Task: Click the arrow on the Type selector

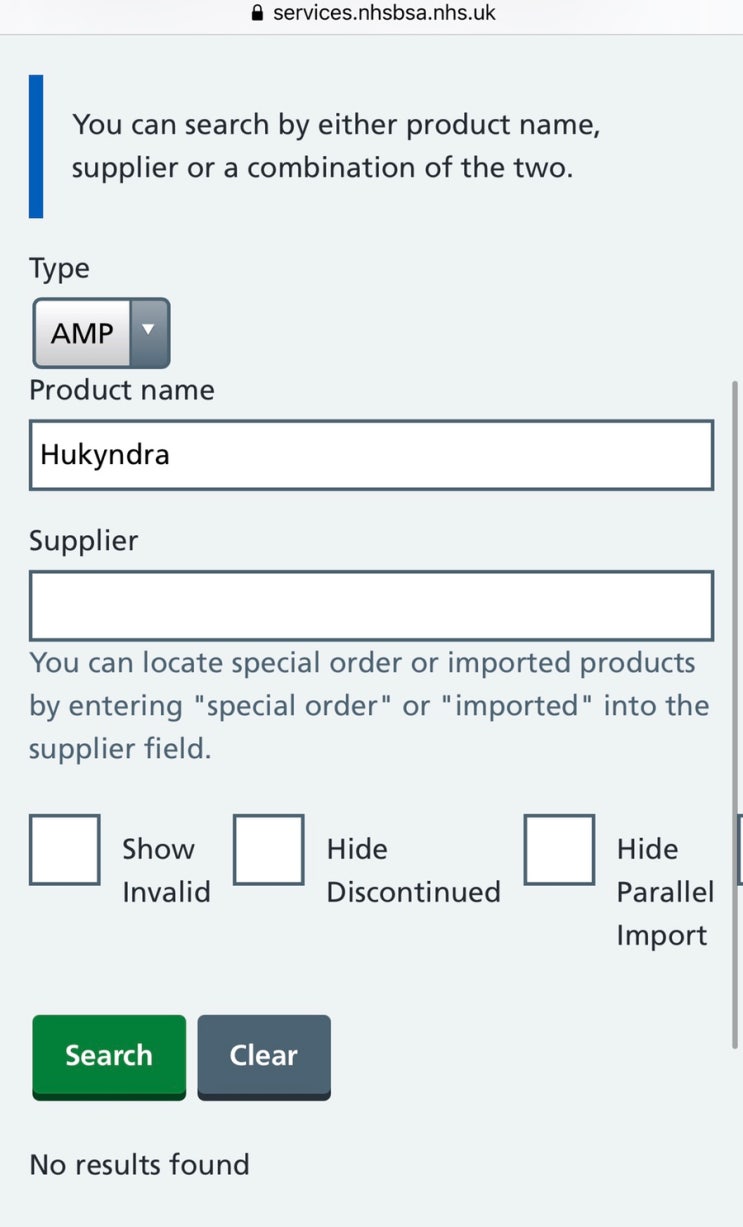Action: [148, 332]
